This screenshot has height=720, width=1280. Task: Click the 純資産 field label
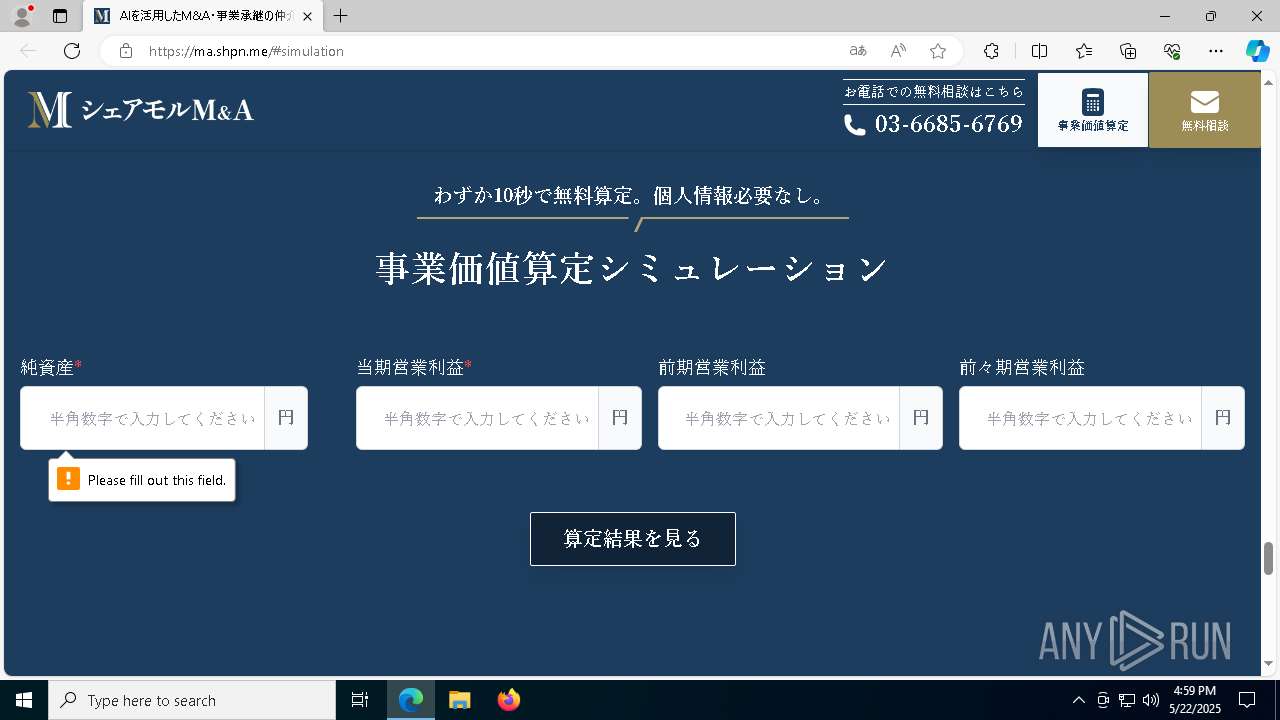click(51, 367)
